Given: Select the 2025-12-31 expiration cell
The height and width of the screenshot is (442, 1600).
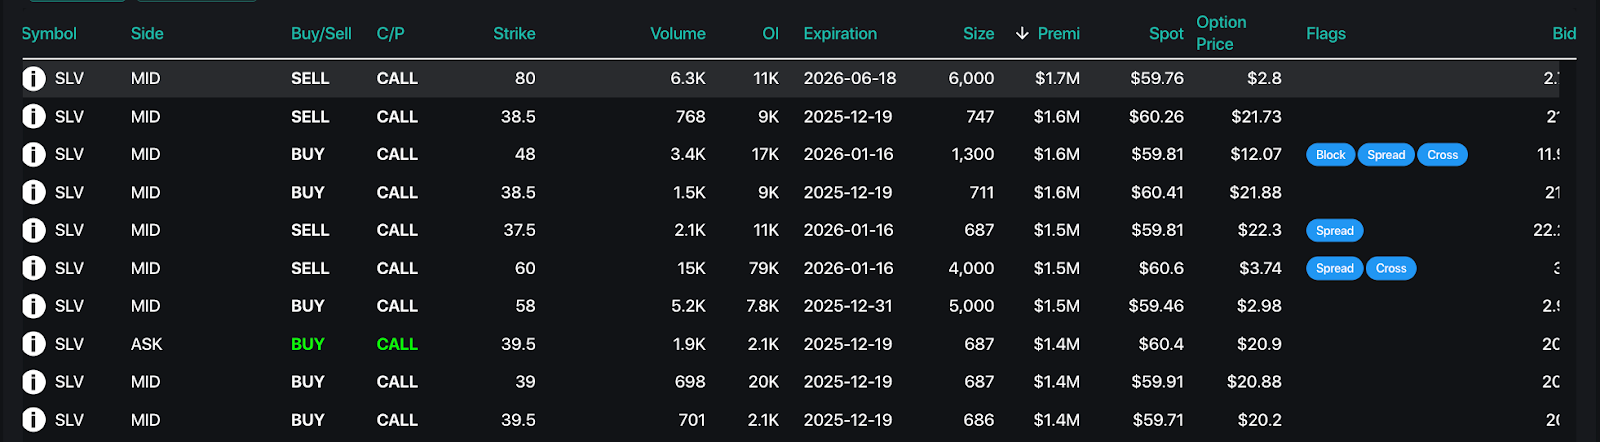Looking at the screenshot, I should click(848, 306).
